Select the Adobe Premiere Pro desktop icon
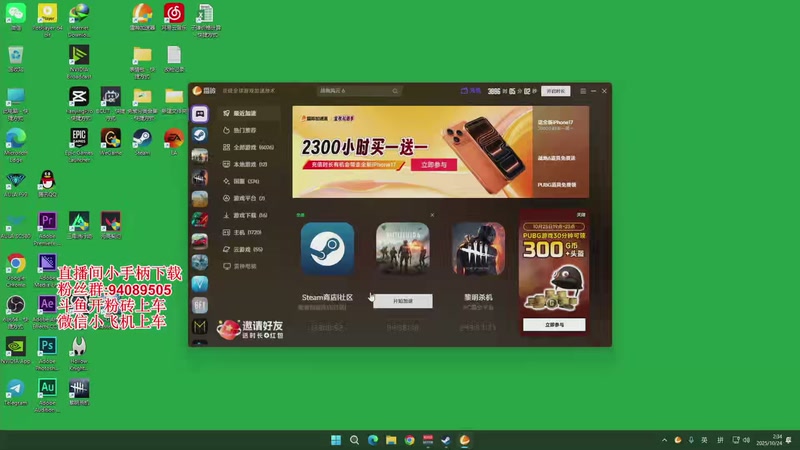 [47, 229]
